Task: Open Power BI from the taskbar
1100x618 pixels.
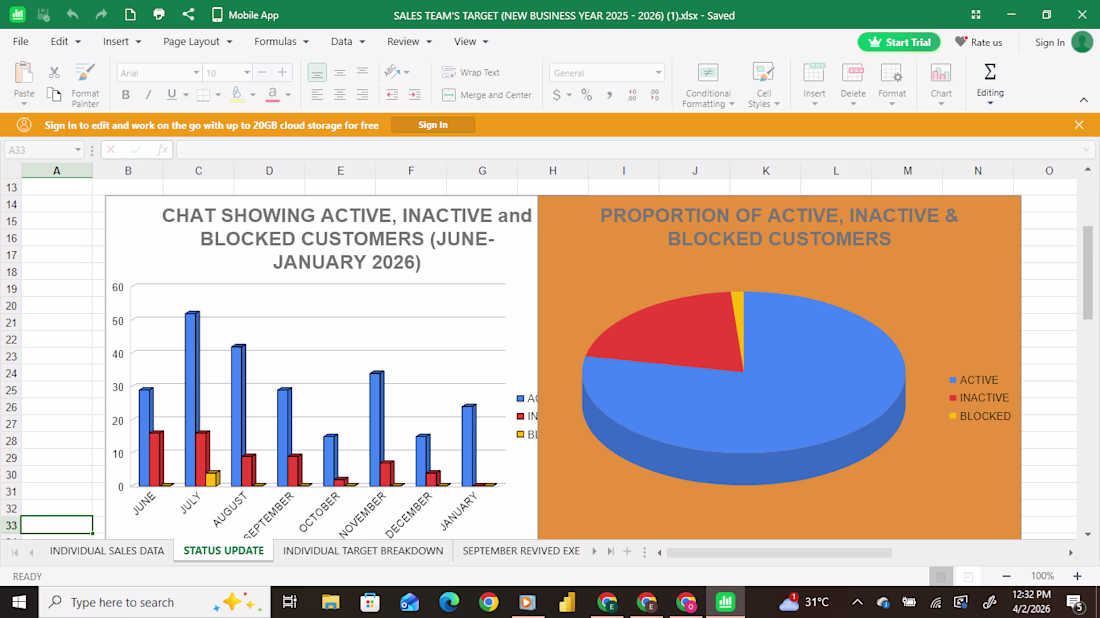Action: point(567,602)
